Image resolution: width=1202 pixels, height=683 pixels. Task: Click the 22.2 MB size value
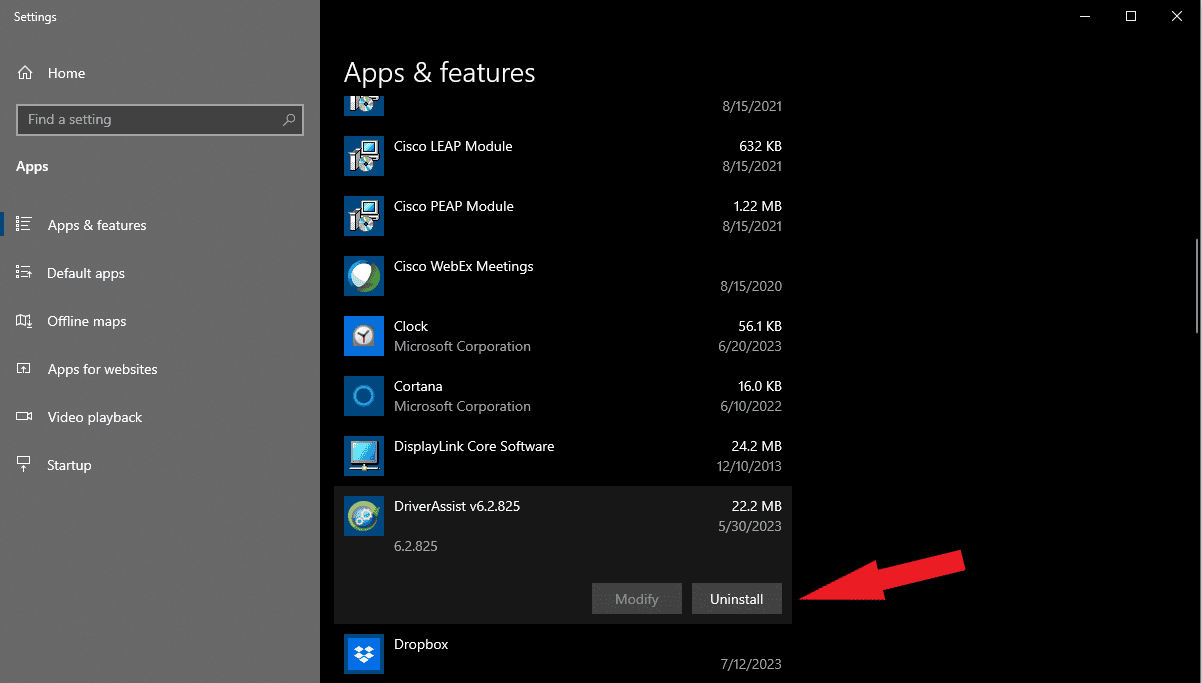click(757, 506)
